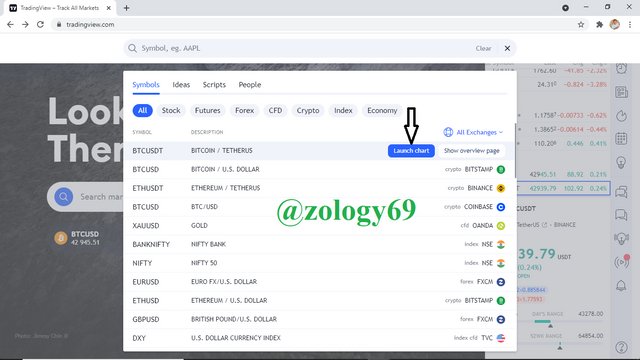Screen dimensions: 640x360
Task: Reload the page in Chrome
Action: (x=40, y=24)
